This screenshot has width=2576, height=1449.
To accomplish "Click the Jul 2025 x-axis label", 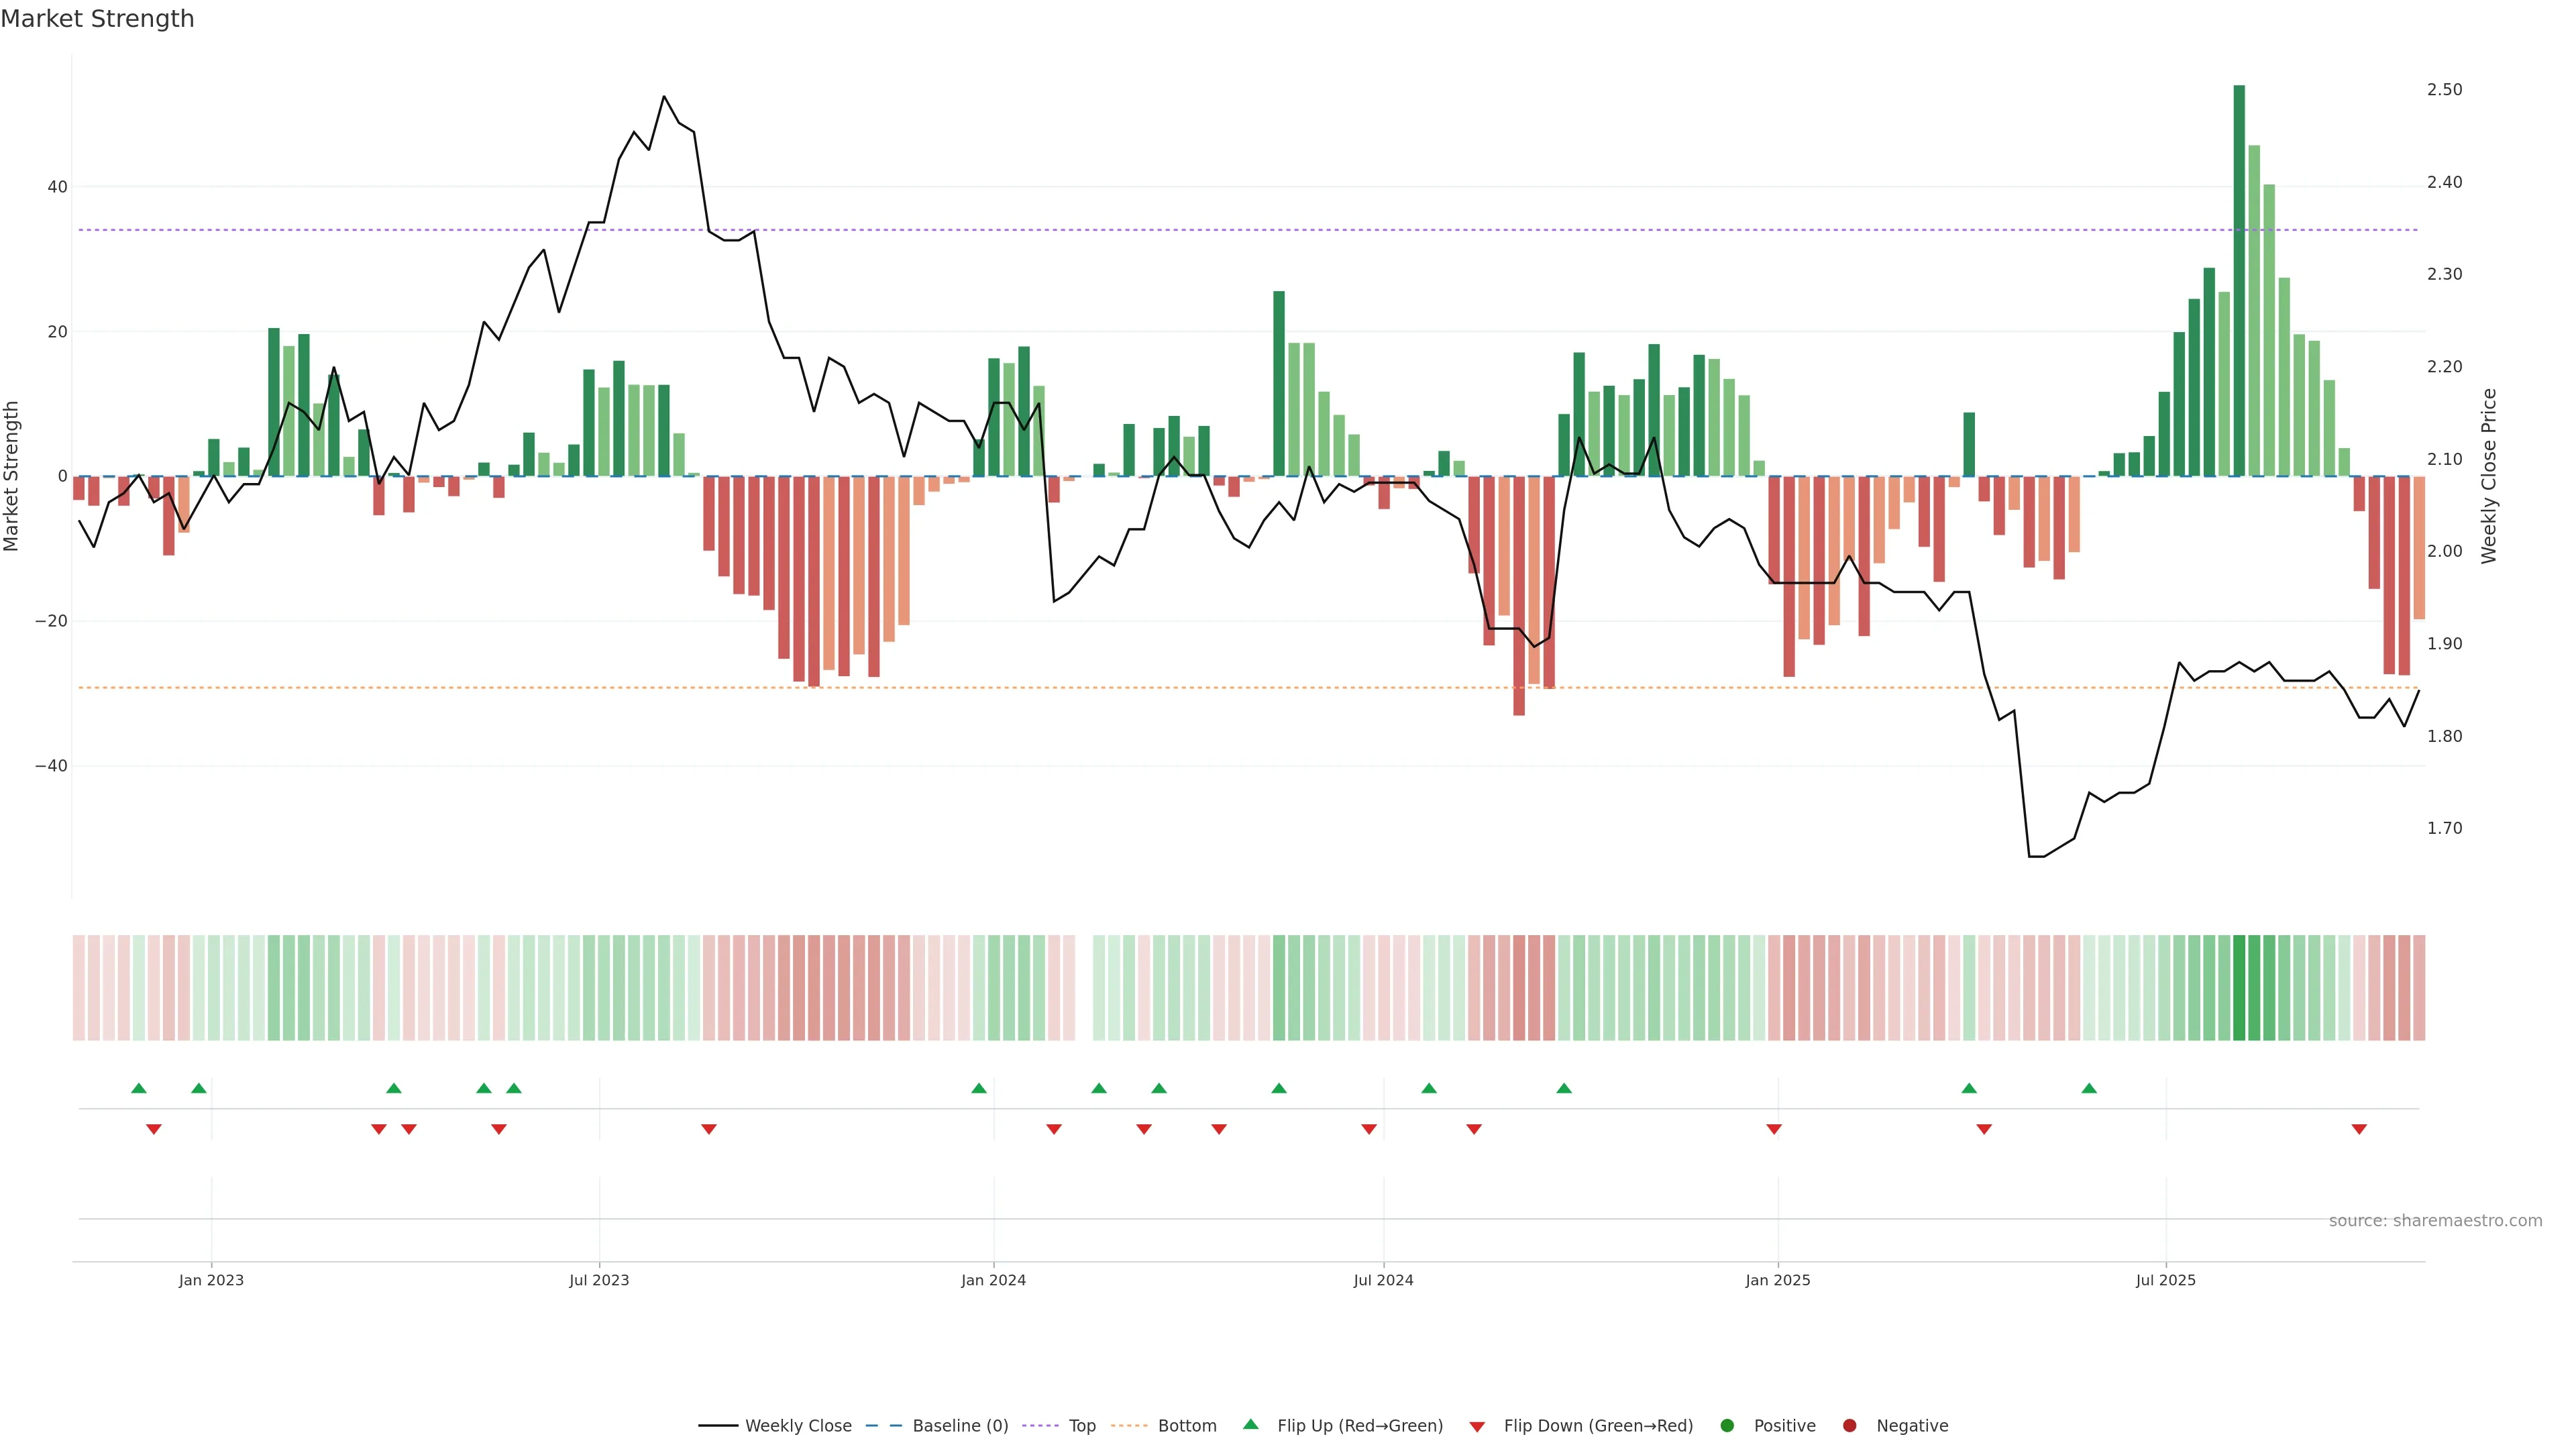I will point(2166,1280).
